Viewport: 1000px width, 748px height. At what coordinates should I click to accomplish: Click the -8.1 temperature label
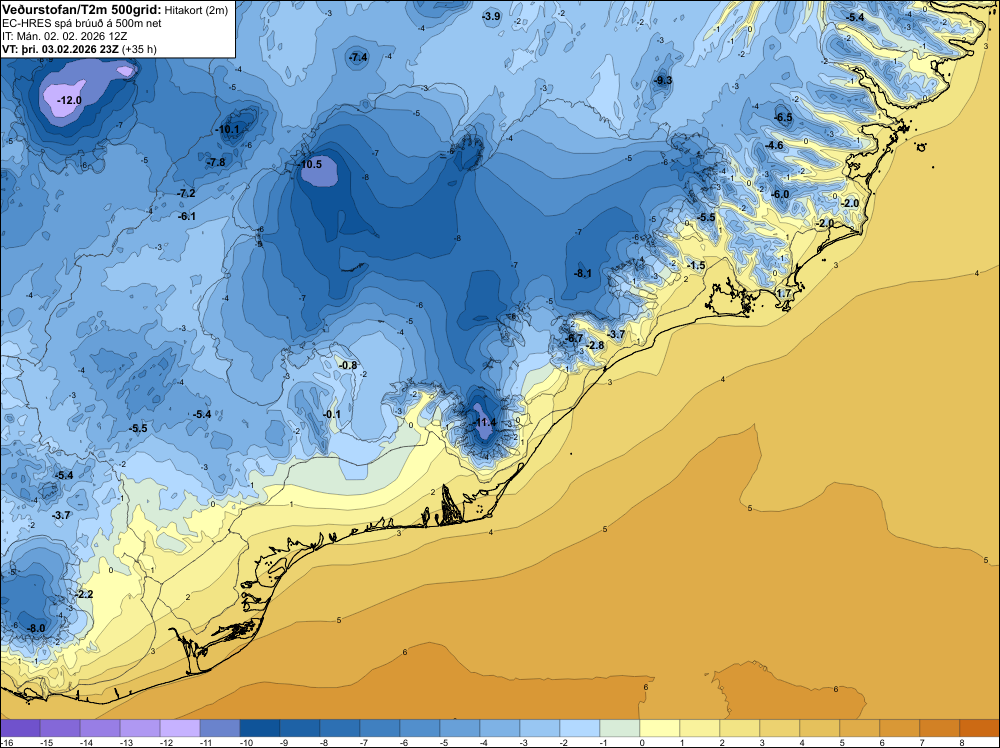click(x=582, y=273)
